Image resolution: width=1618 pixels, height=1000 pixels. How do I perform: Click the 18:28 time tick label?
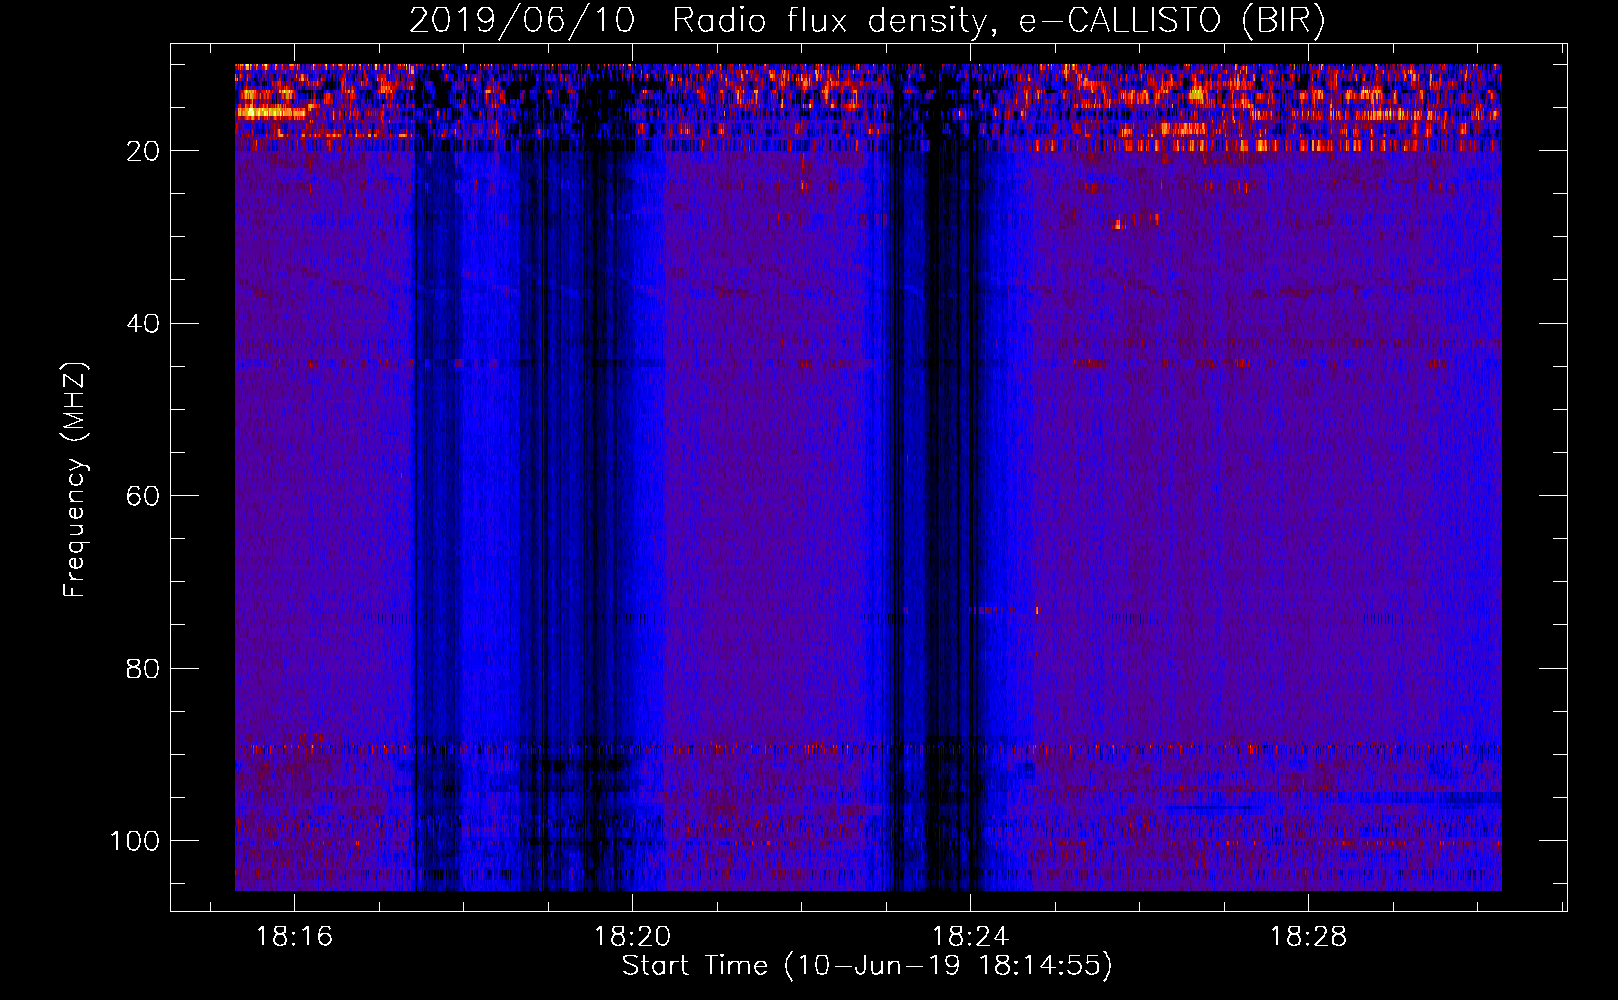click(x=1308, y=937)
